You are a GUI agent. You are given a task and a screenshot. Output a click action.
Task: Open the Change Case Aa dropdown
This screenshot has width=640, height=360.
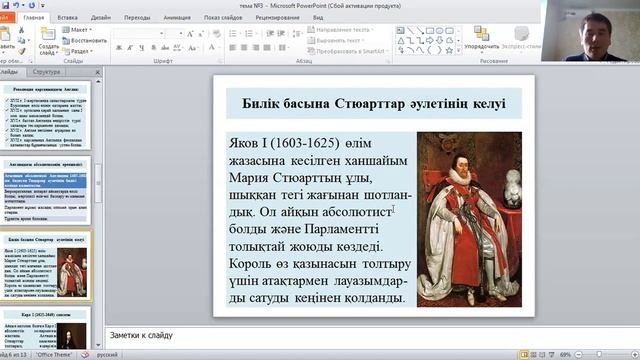192,48
